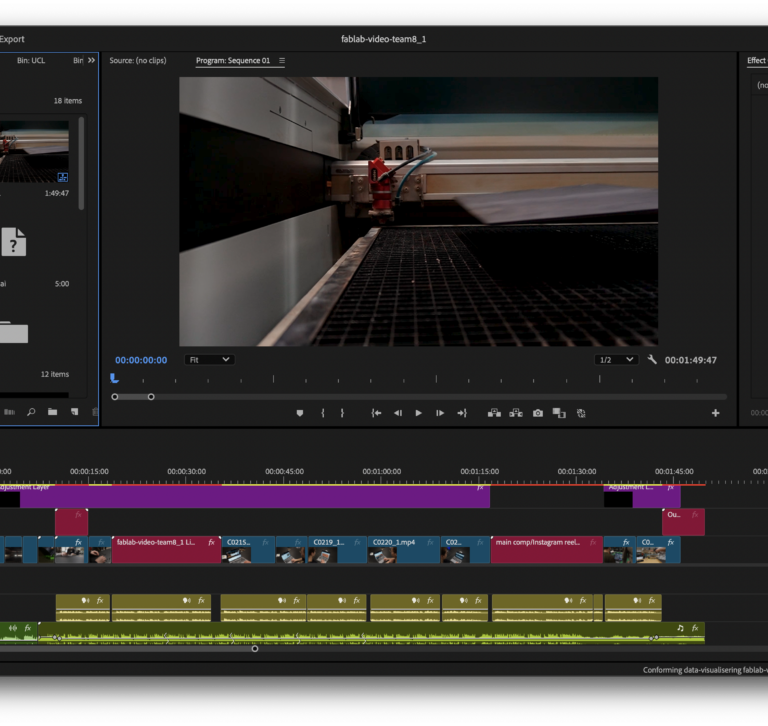Image resolution: width=768 pixels, height=726 pixels.
Task: Expand hidden panel tabs with double chevron
Action: click(91, 61)
